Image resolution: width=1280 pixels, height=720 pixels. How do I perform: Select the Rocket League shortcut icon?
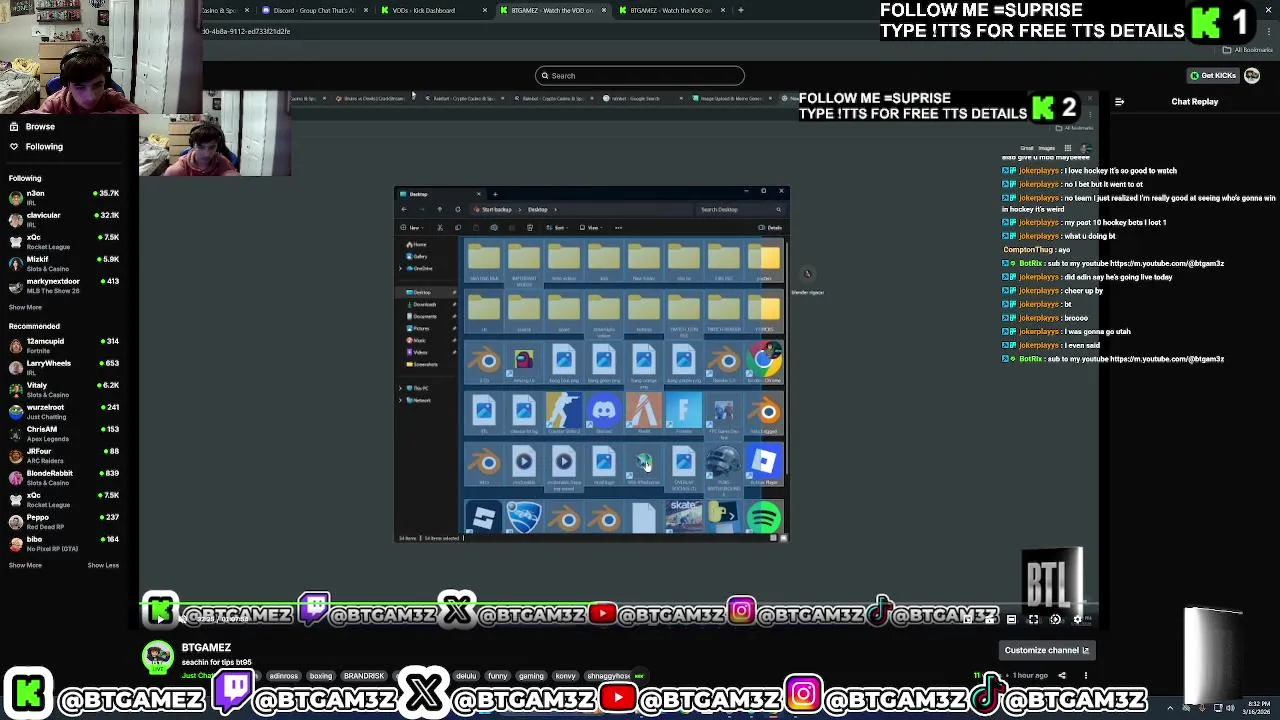pyautogui.click(x=524, y=519)
